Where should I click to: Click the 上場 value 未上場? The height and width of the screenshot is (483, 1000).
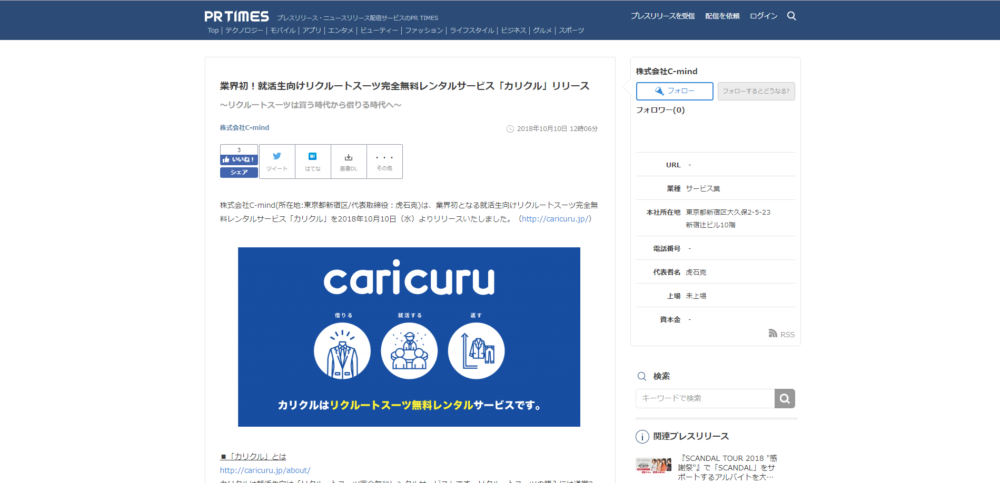[x=696, y=296]
